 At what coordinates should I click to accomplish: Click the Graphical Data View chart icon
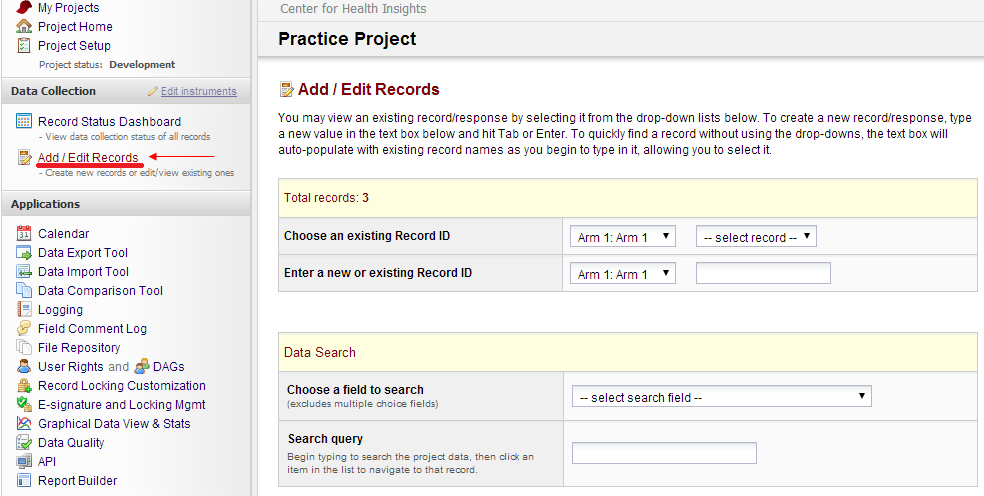point(24,424)
